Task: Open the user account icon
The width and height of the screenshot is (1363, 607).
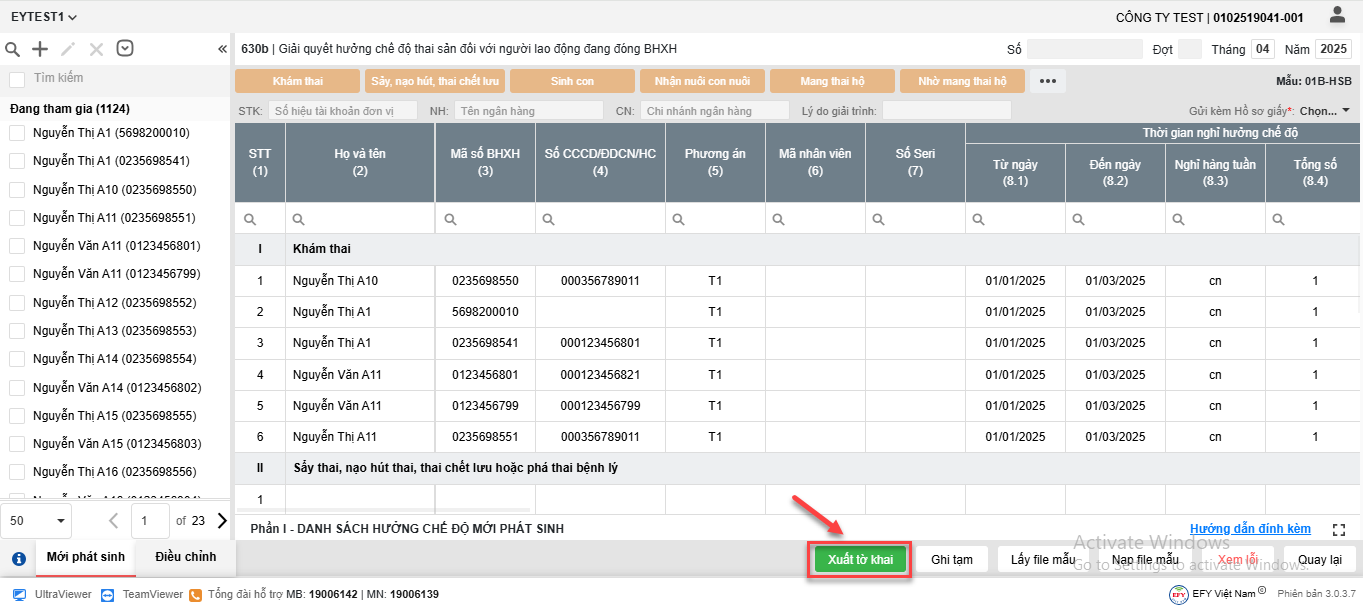Action: point(1337,15)
